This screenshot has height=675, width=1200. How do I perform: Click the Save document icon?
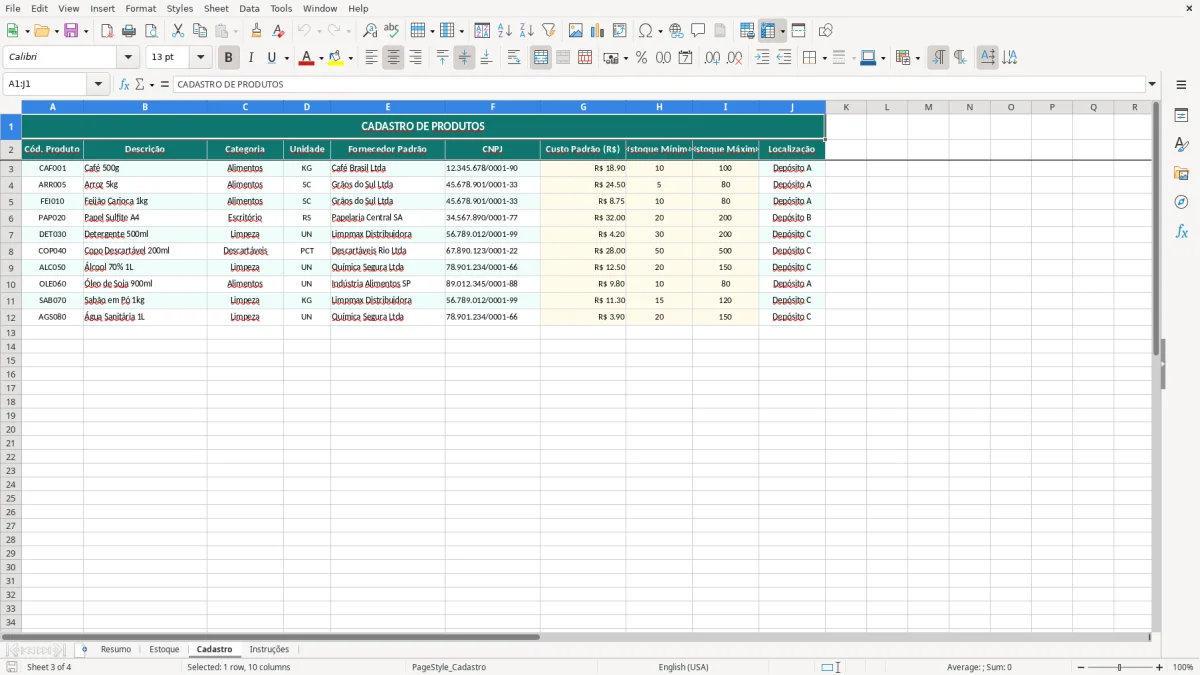[71, 31]
